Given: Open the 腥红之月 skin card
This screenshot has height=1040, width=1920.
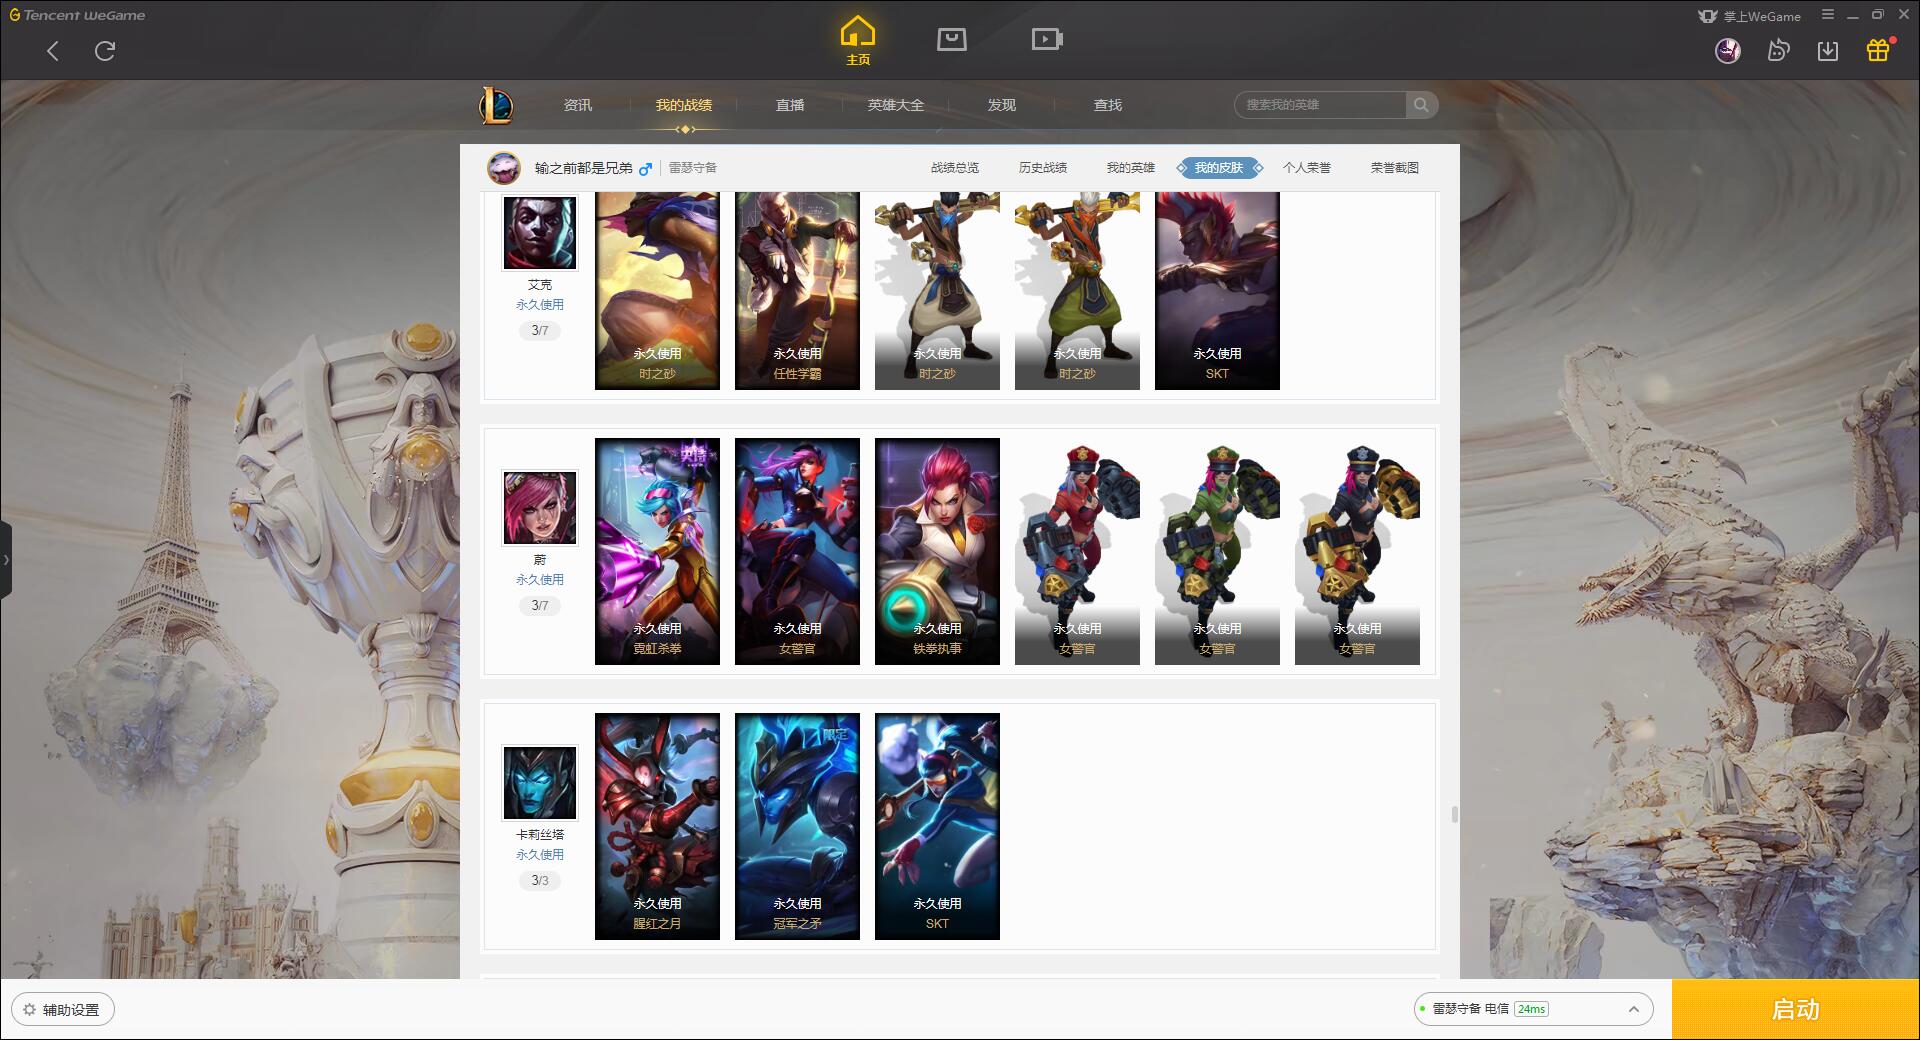Looking at the screenshot, I should click(657, 826).
